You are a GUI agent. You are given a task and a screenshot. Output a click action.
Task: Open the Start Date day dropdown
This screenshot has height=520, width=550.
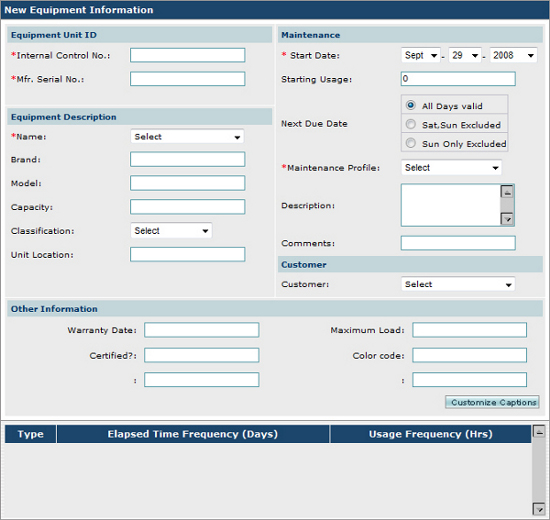pyautogui.click(x=465, y=55)
